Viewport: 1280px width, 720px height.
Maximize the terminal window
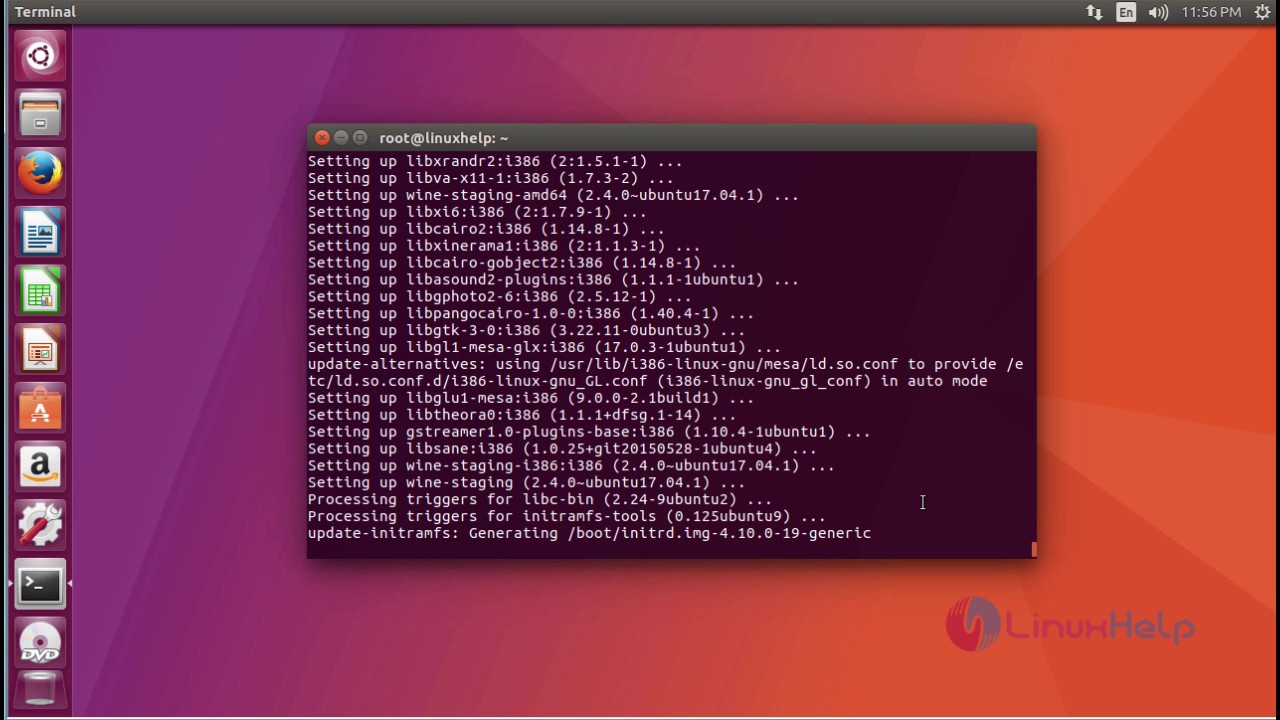(x=360, y=138)
